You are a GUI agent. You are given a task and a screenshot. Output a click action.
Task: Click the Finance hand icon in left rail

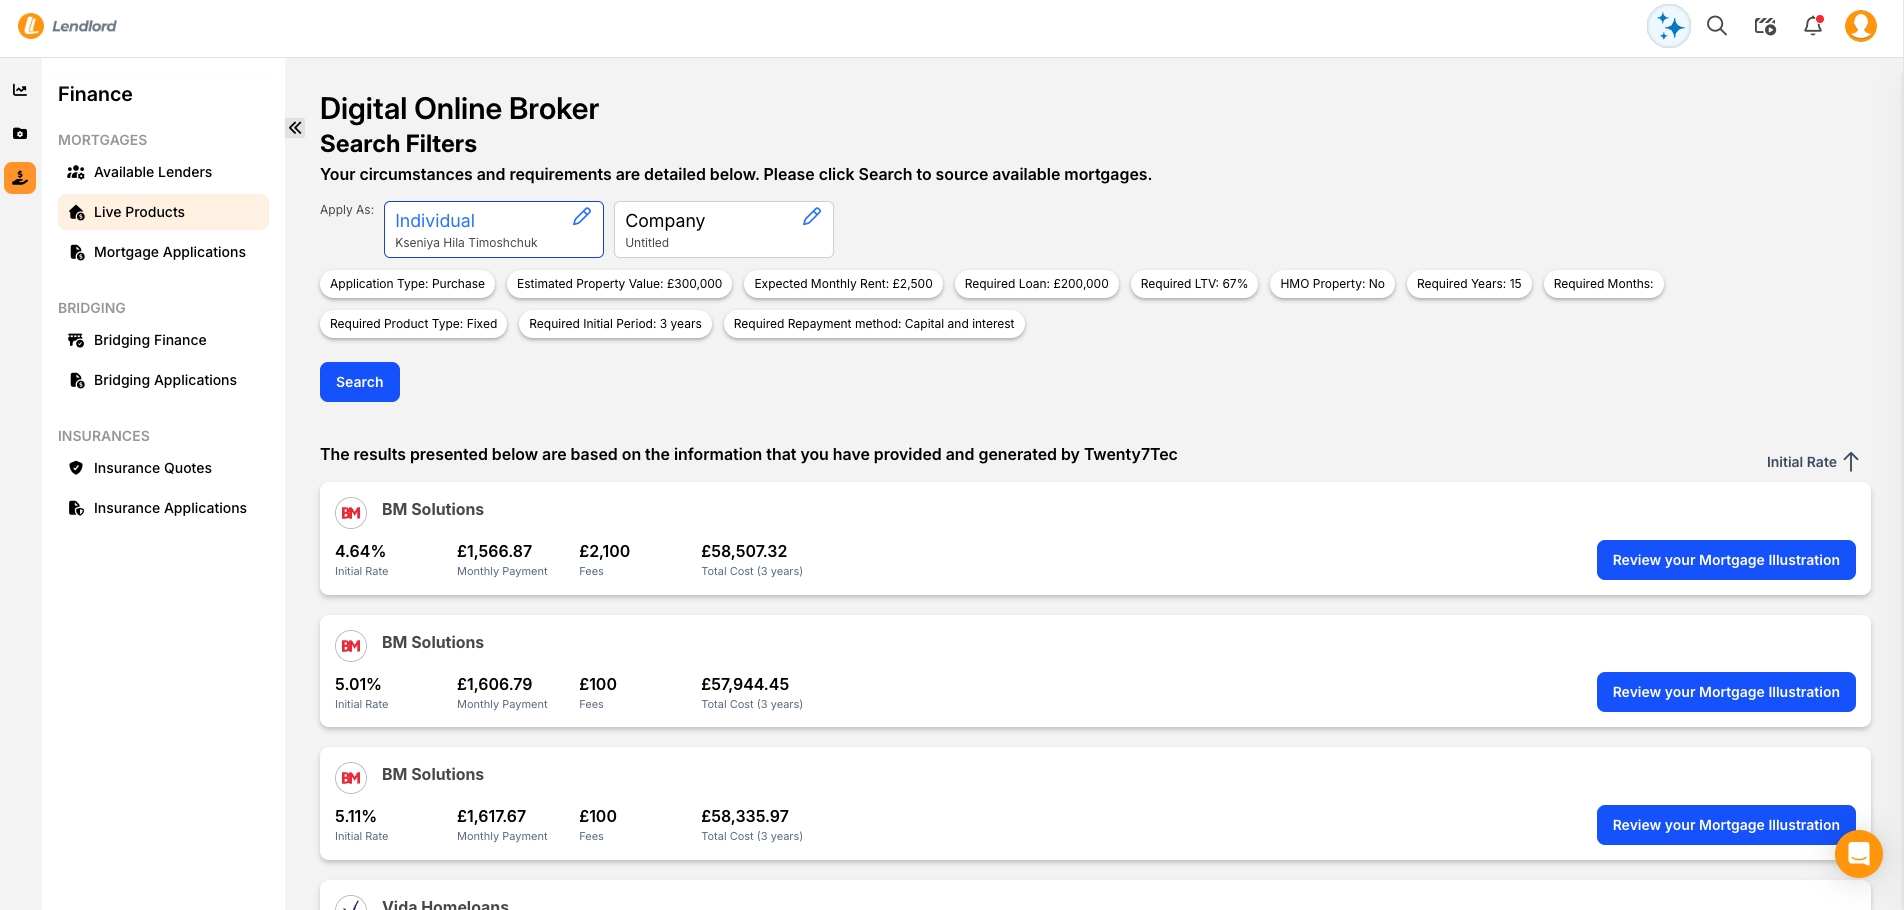(x=20, y=178)
